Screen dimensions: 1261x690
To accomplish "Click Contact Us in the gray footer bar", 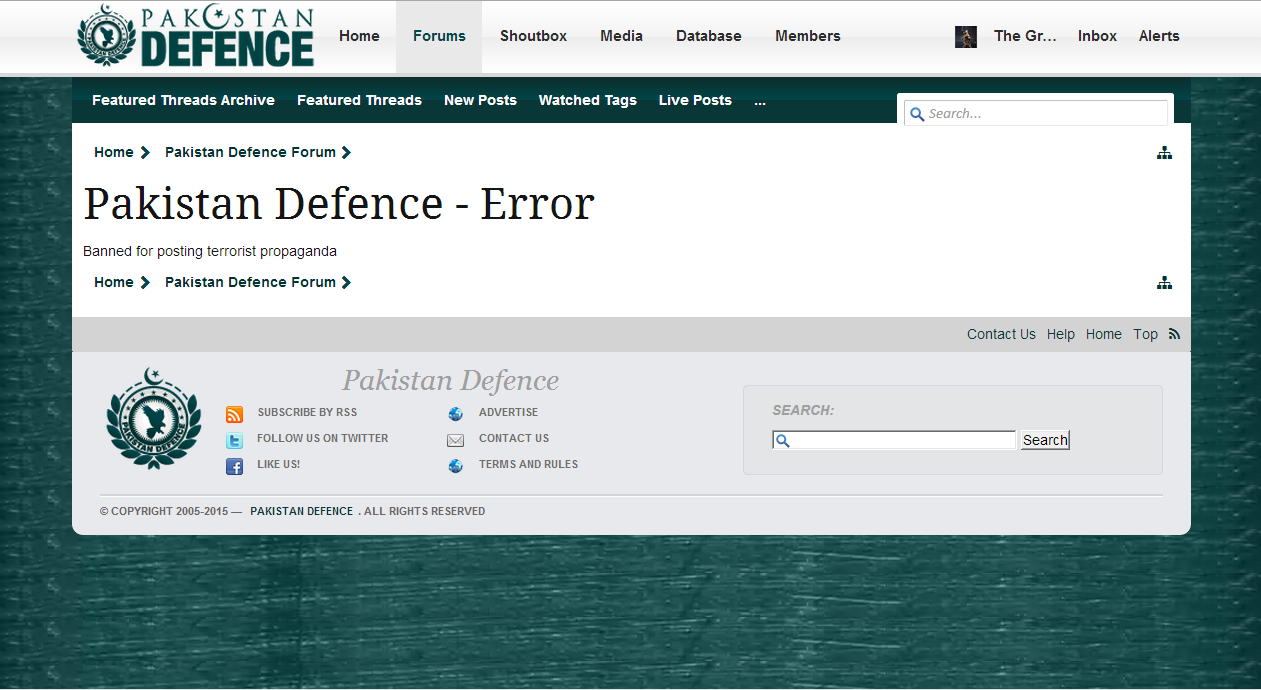I will click(x=1001, y=334).
